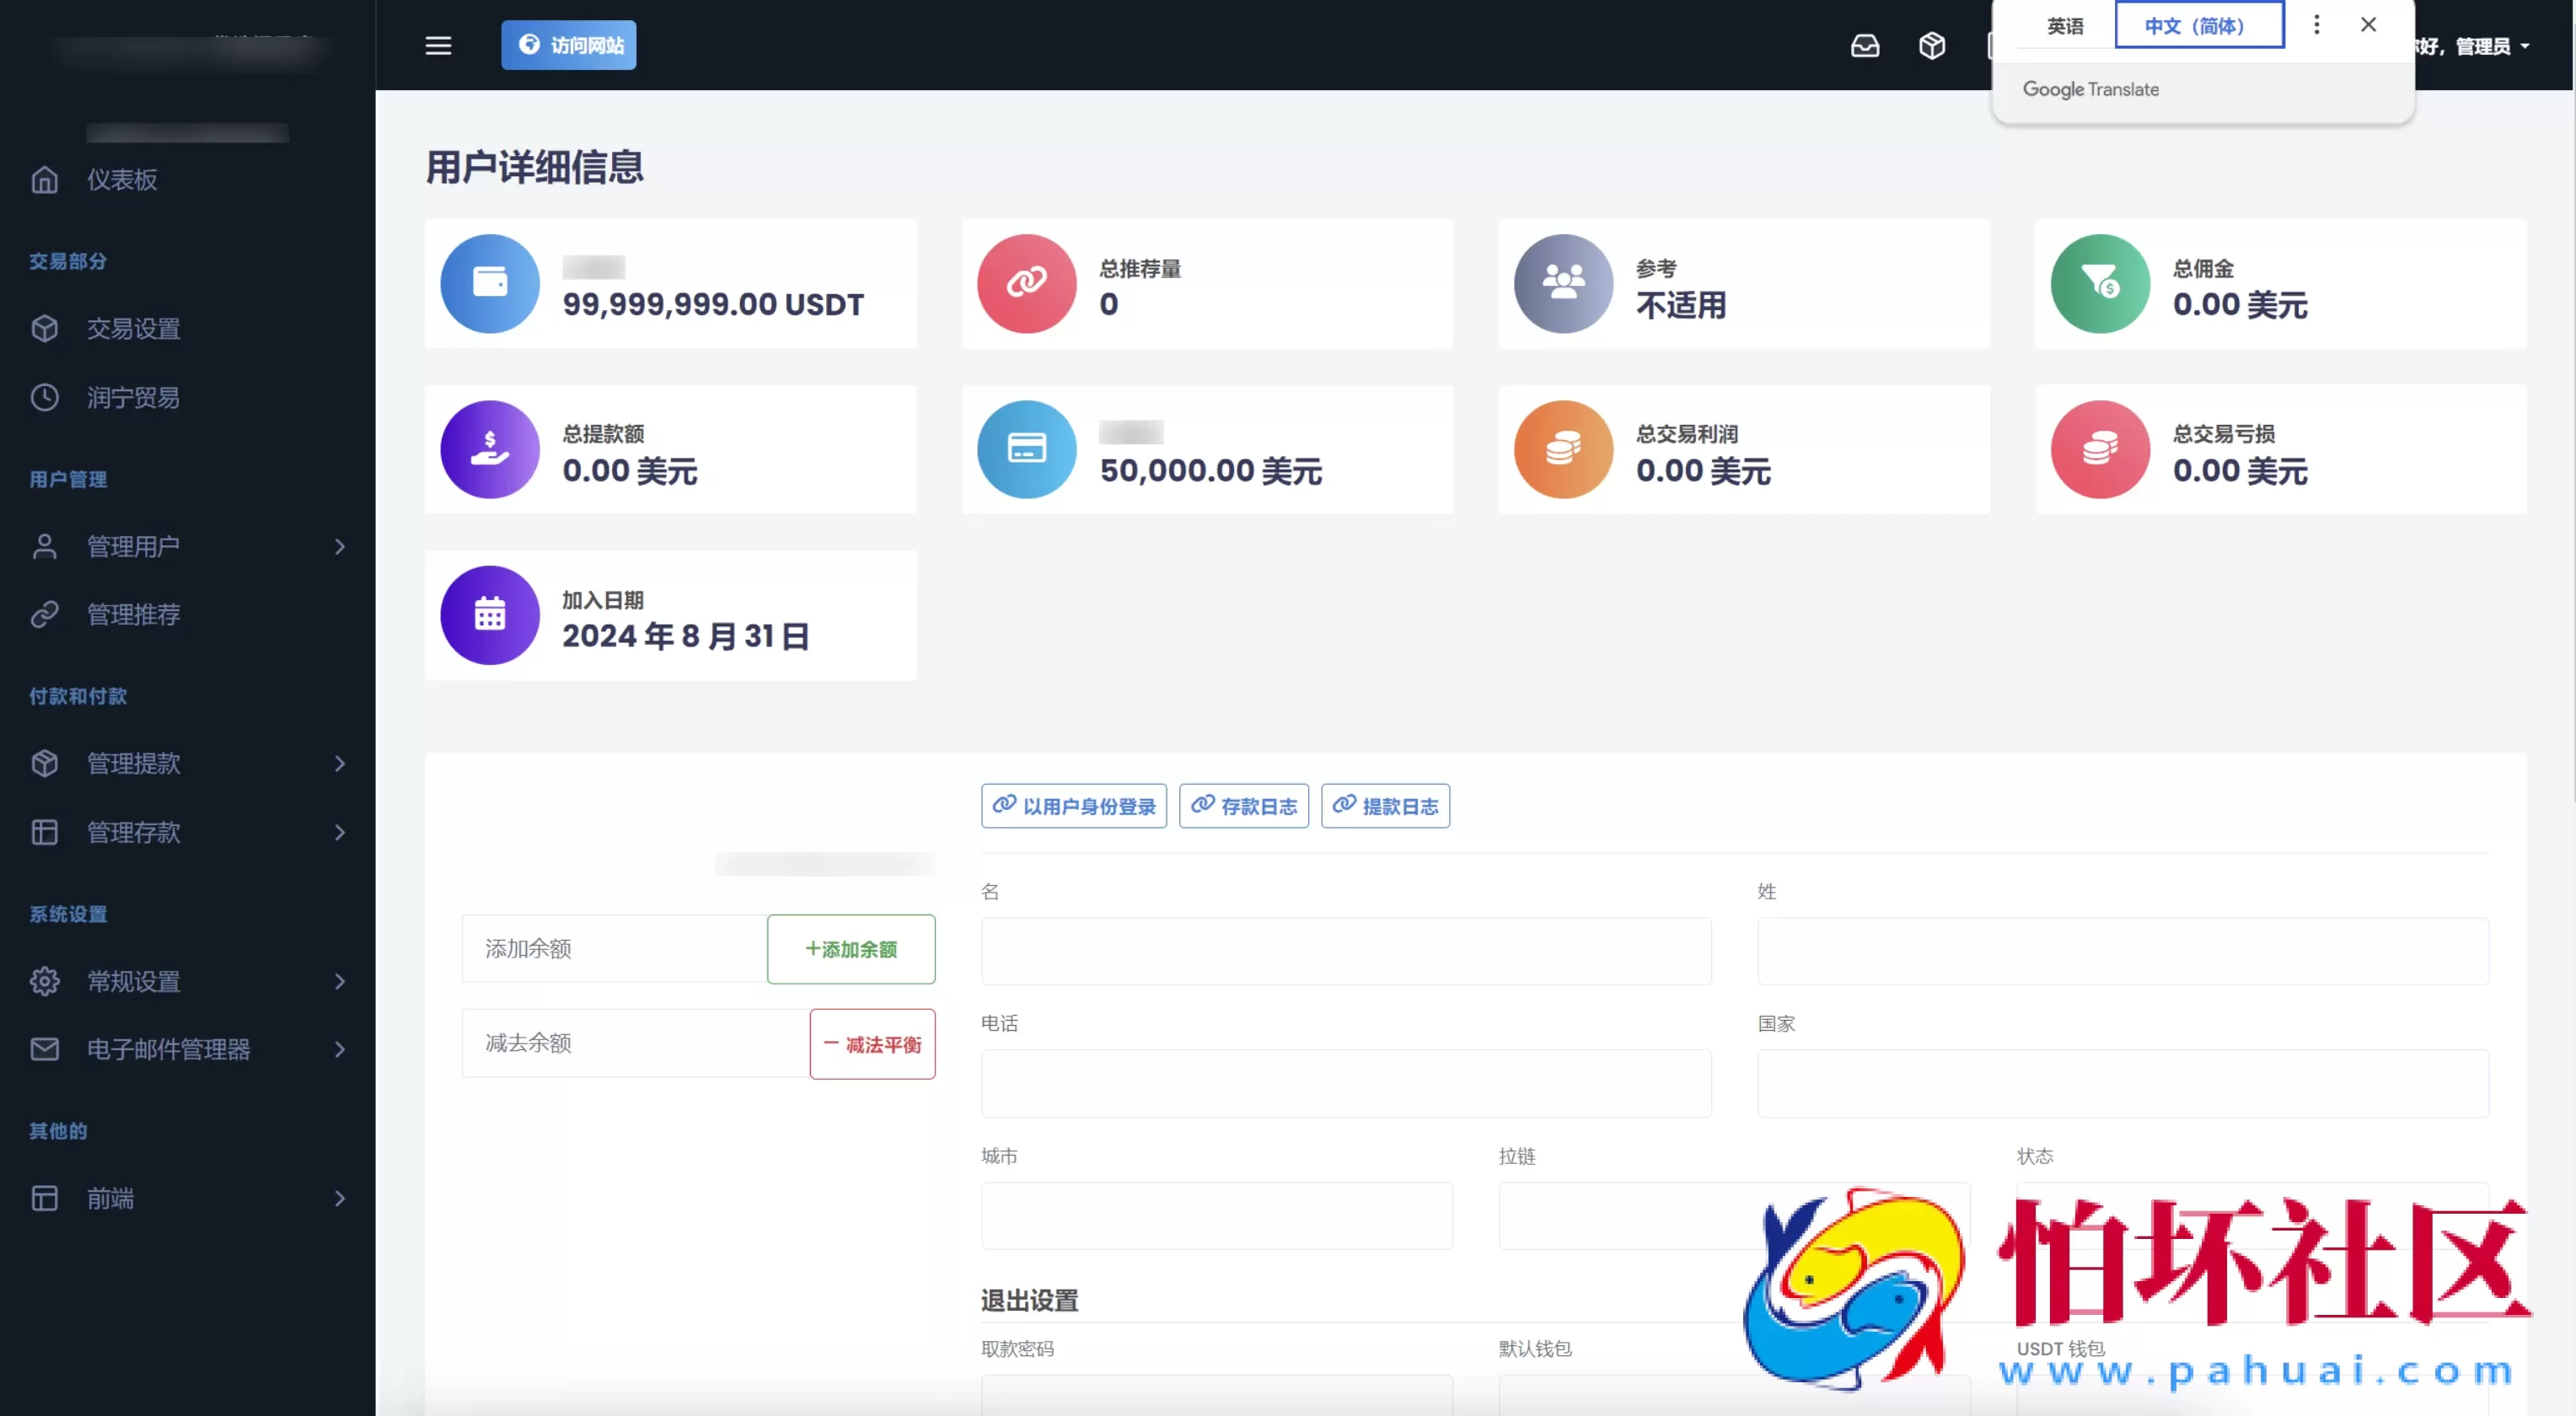This screenshot has height=1416, width=2576.
Task: Click the 访问网站 button
Action: point(568,44)
